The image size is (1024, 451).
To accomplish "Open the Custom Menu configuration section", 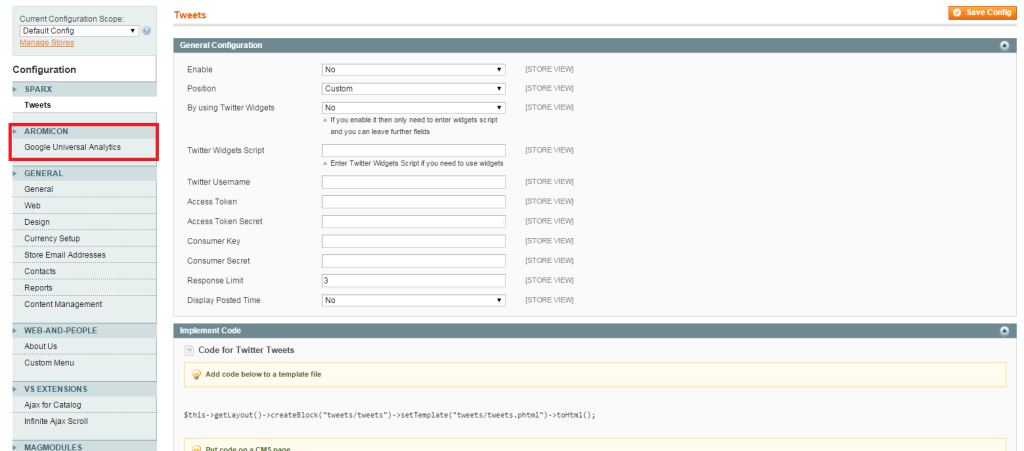I will [x=84, y=363].
